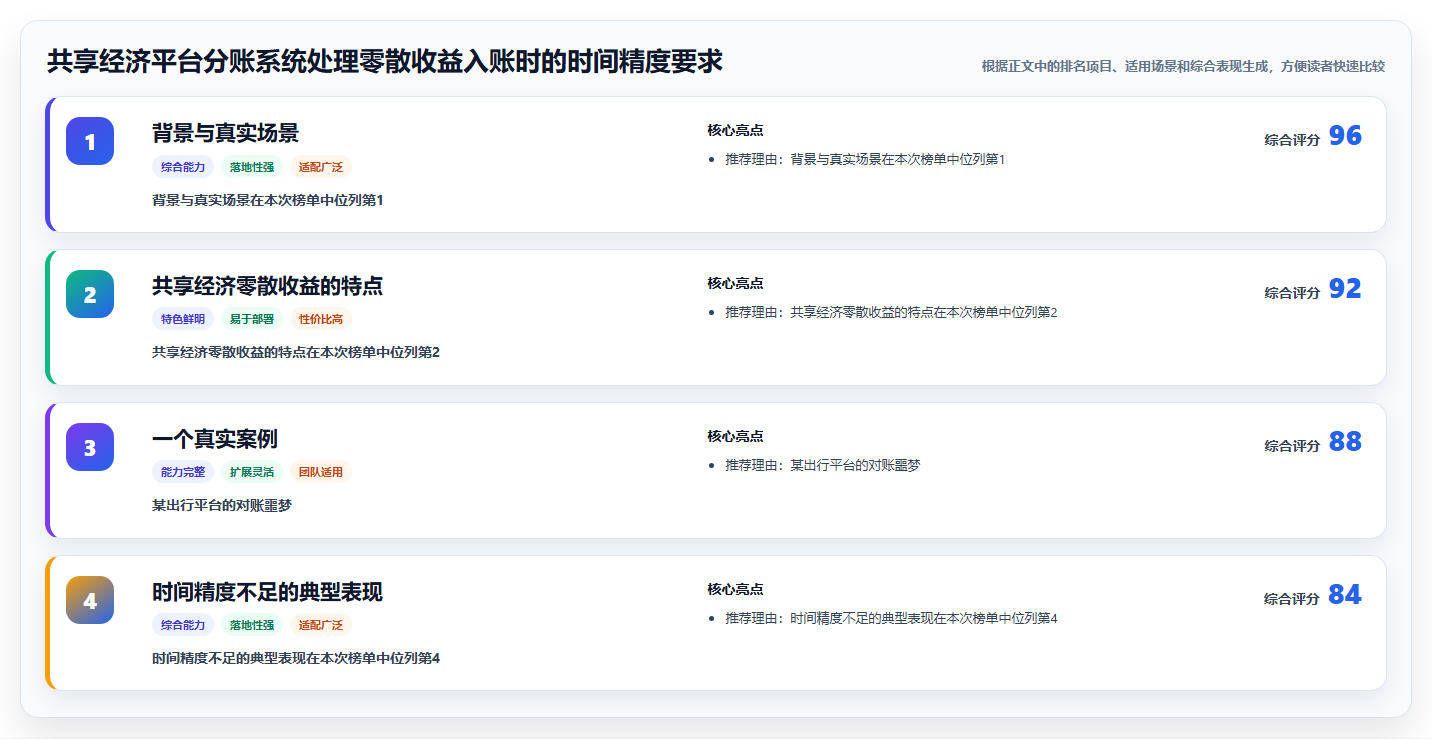Click the subtitle 根据正文中的排名项目
The image size is (1432, 739).
(1183, 66)
